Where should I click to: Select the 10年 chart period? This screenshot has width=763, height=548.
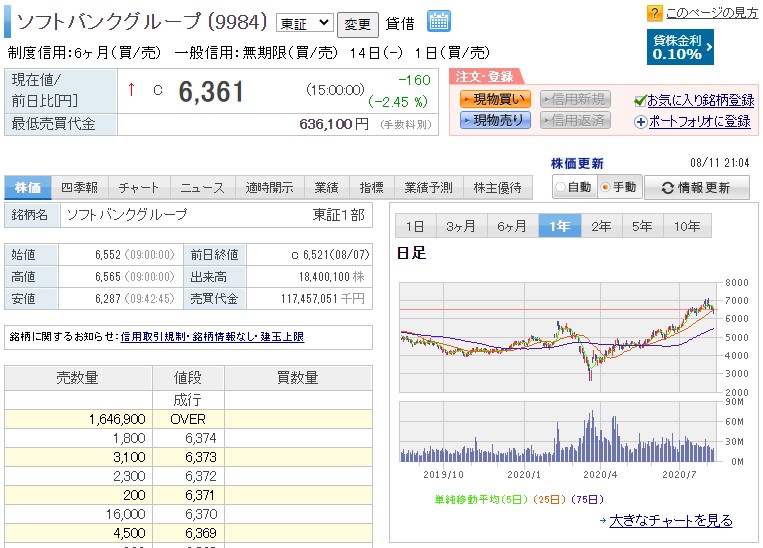pyautogui.click(x=687, y=226)
